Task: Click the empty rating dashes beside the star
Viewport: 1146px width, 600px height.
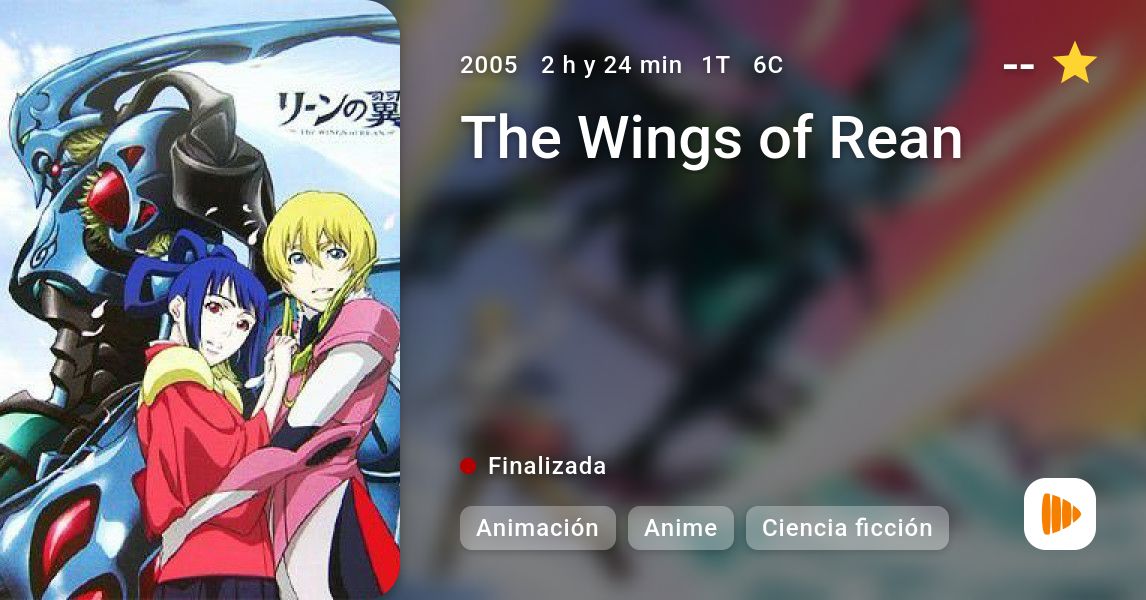Action: coord(1019,66)
